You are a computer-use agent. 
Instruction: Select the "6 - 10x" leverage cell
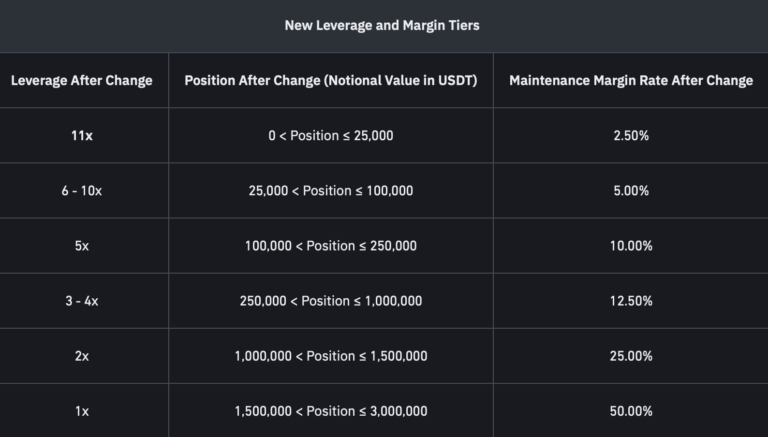point(82,190)
